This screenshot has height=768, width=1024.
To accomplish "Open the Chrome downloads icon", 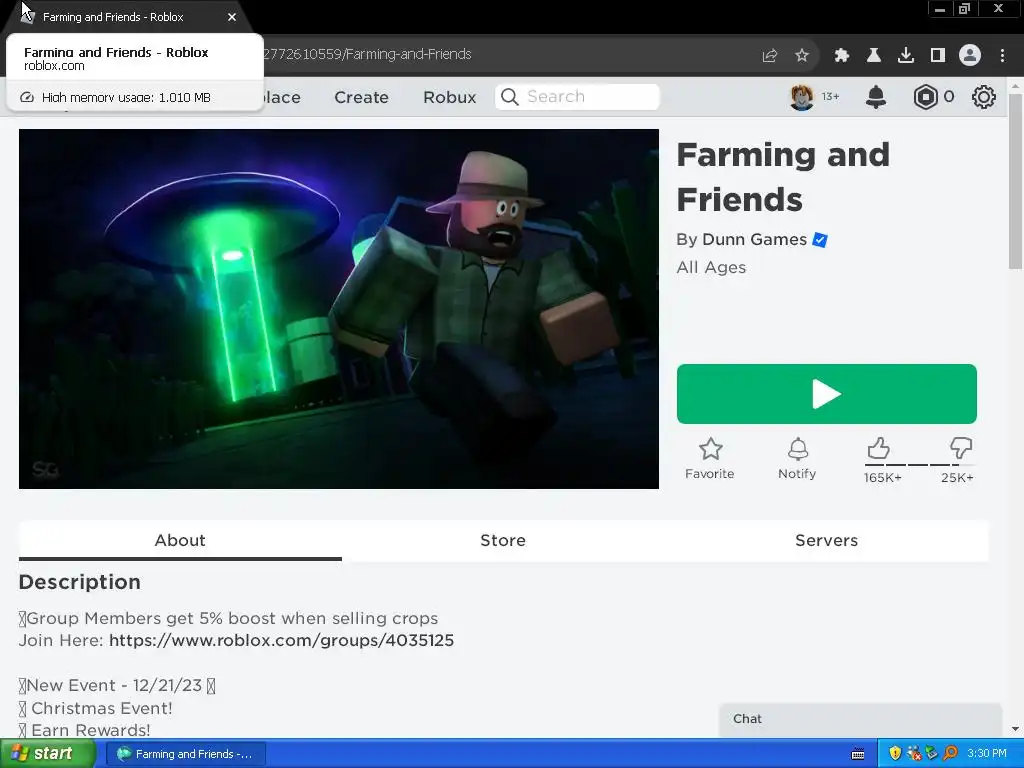I will point(905,56).
